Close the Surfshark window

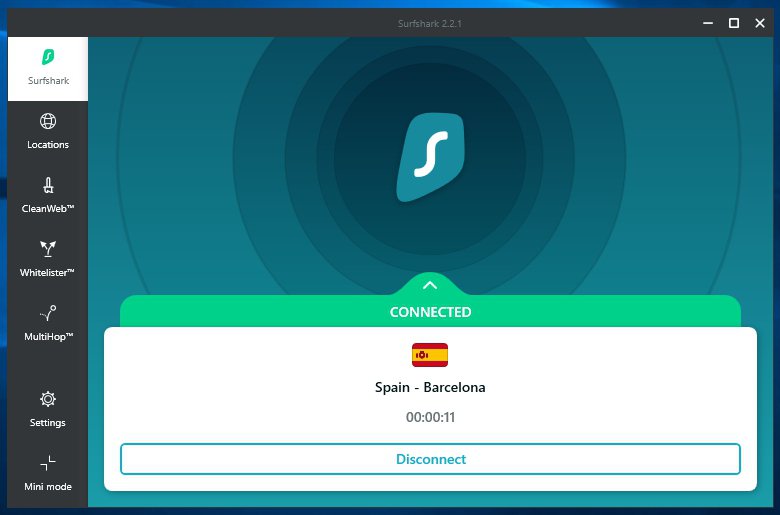point(759,22)
